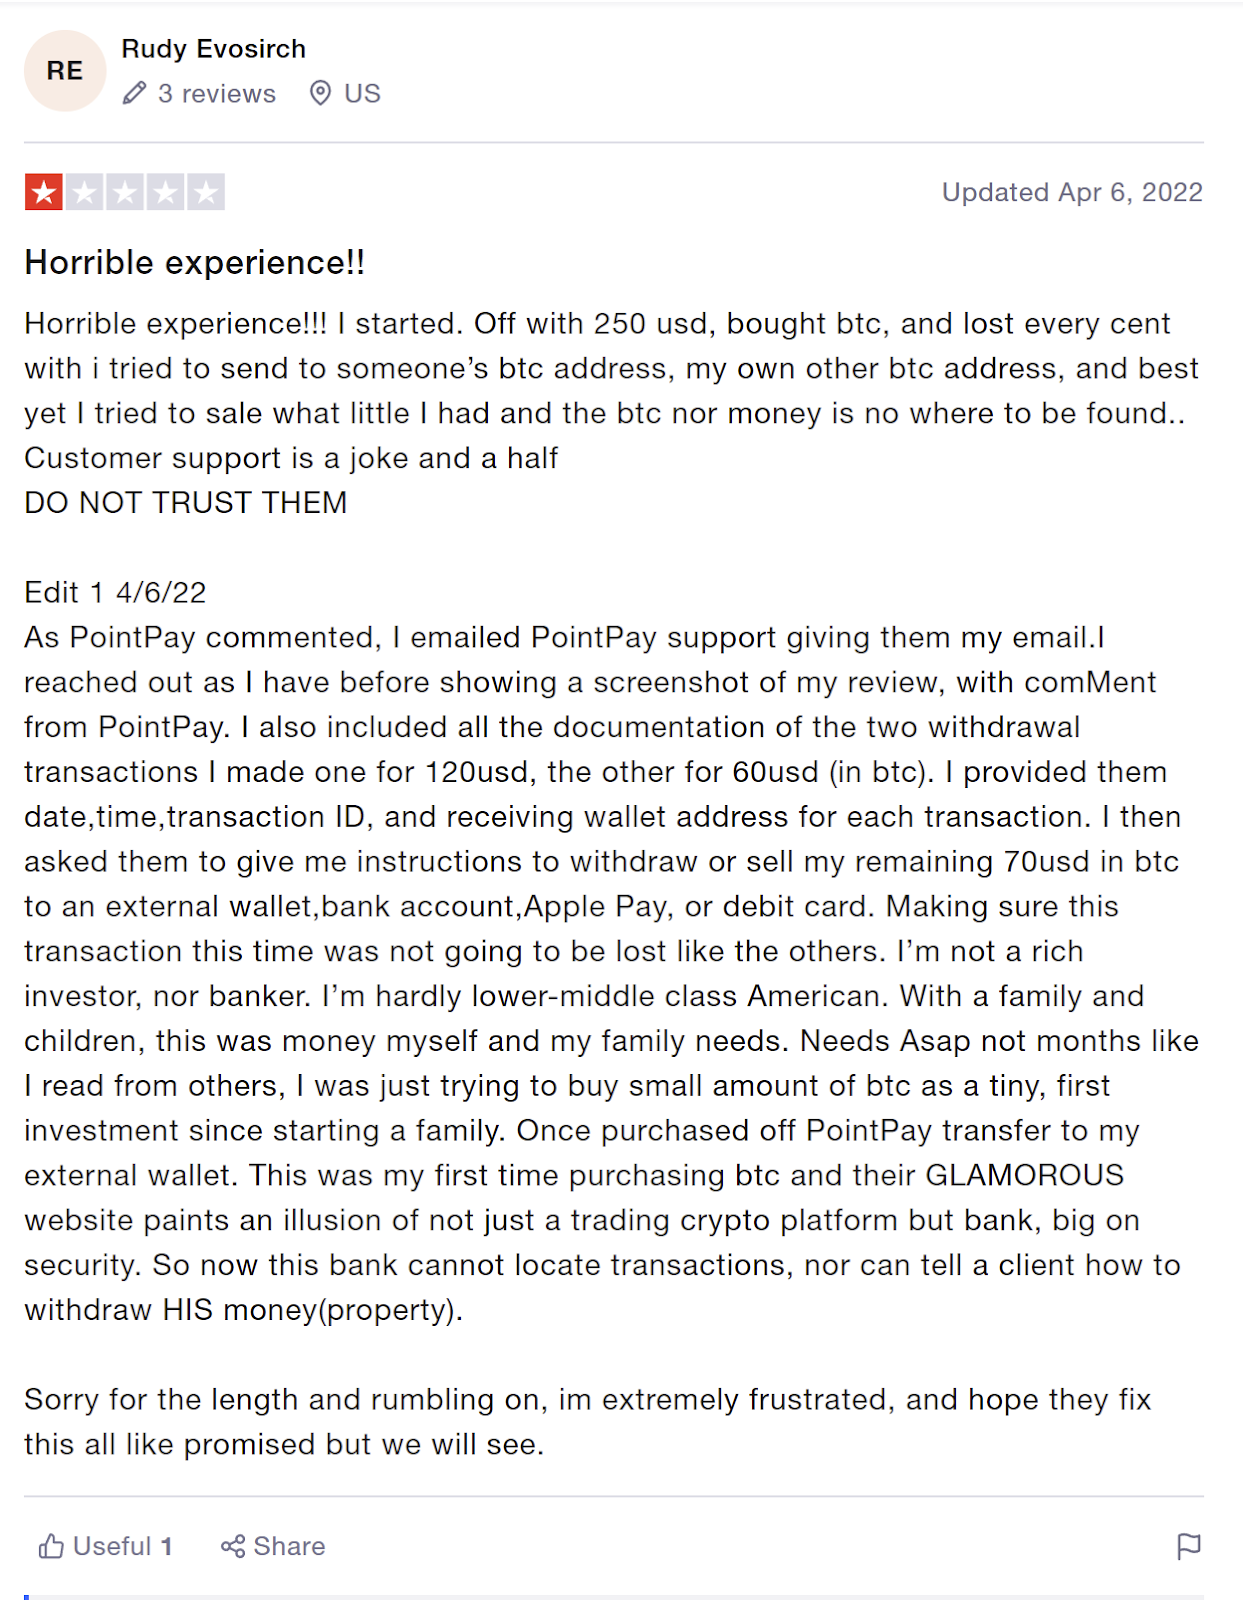Screen dimensions: 1243x1600
Task: Click the third gray star
Action: [x=125, y=192]
